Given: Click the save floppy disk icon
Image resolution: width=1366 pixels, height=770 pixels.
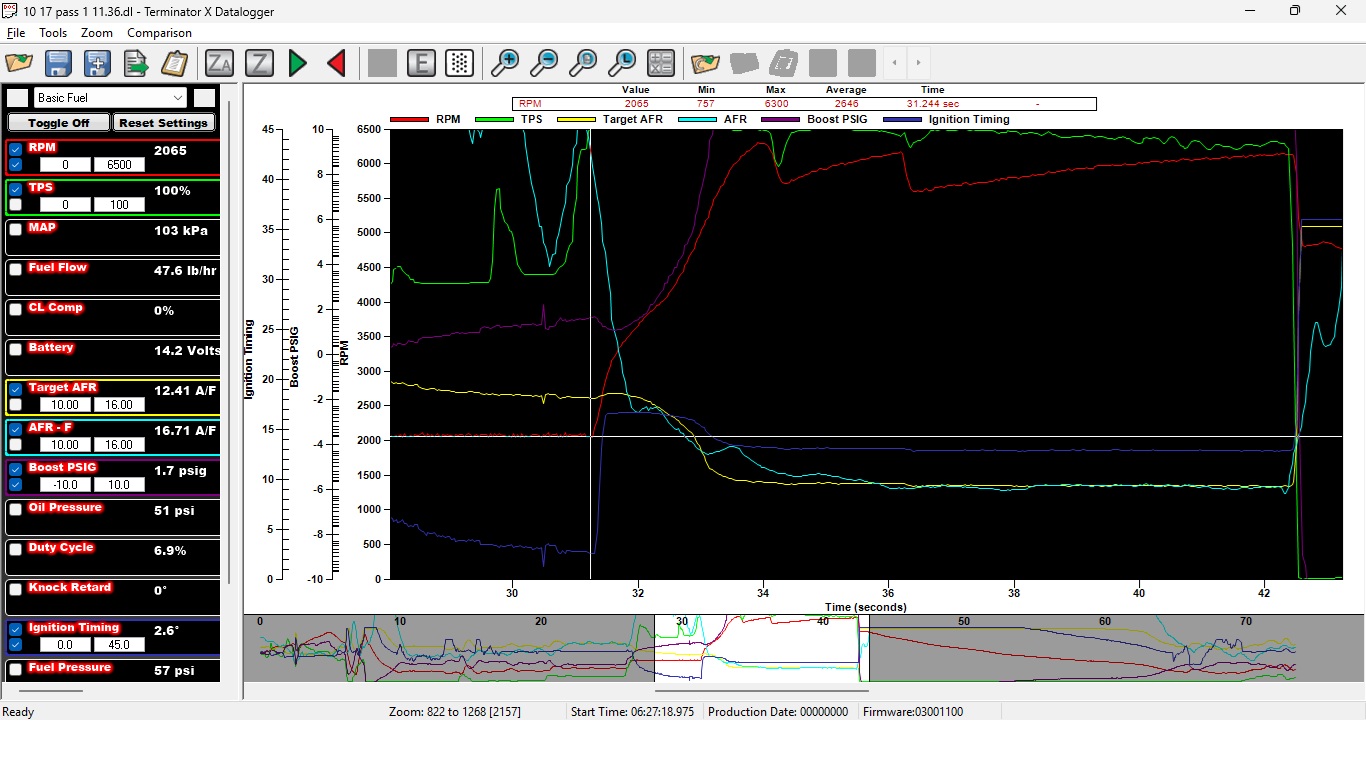Looking at the screenshot, I should click(58, 63).
